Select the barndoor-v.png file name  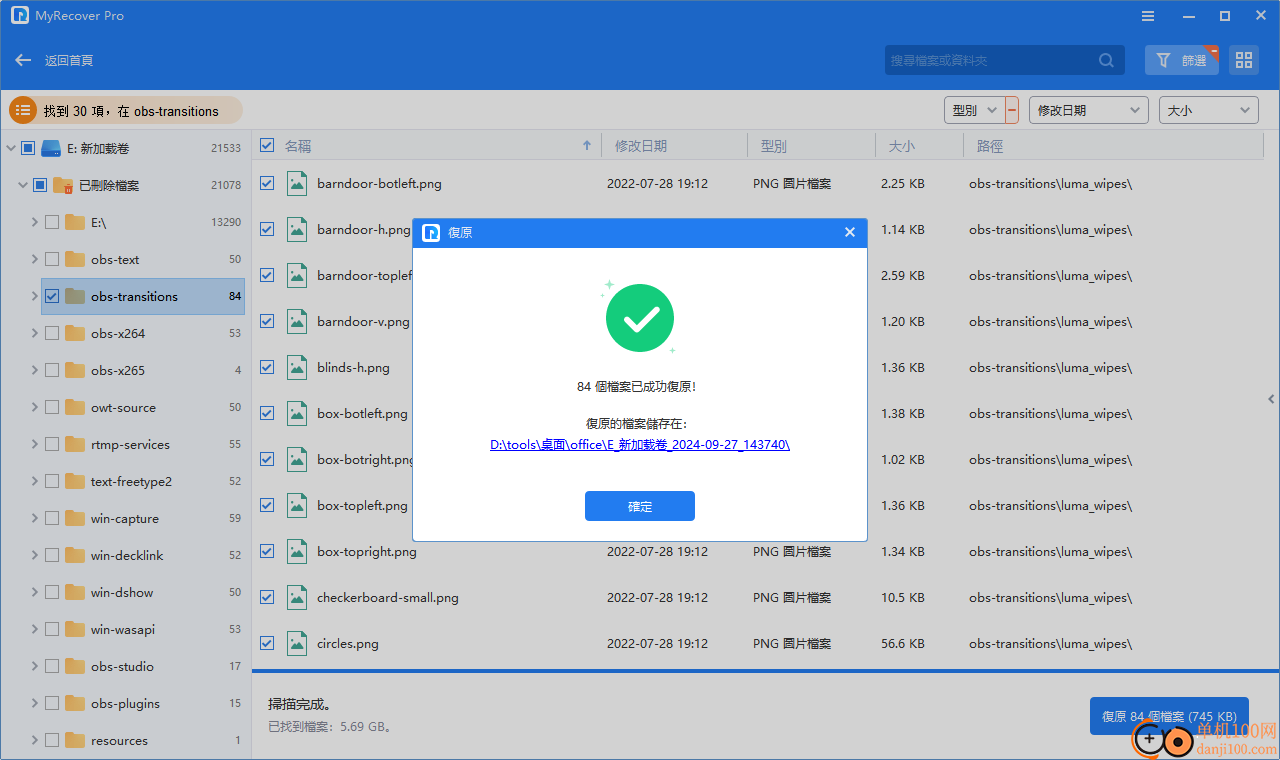pos(363,321)
